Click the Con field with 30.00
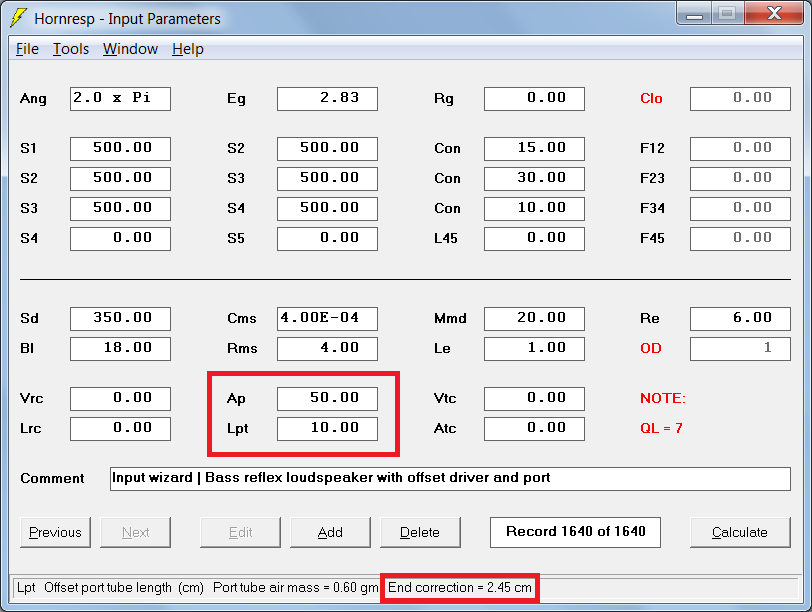Viewport: 812px width, 612px height. click(534, 179)
